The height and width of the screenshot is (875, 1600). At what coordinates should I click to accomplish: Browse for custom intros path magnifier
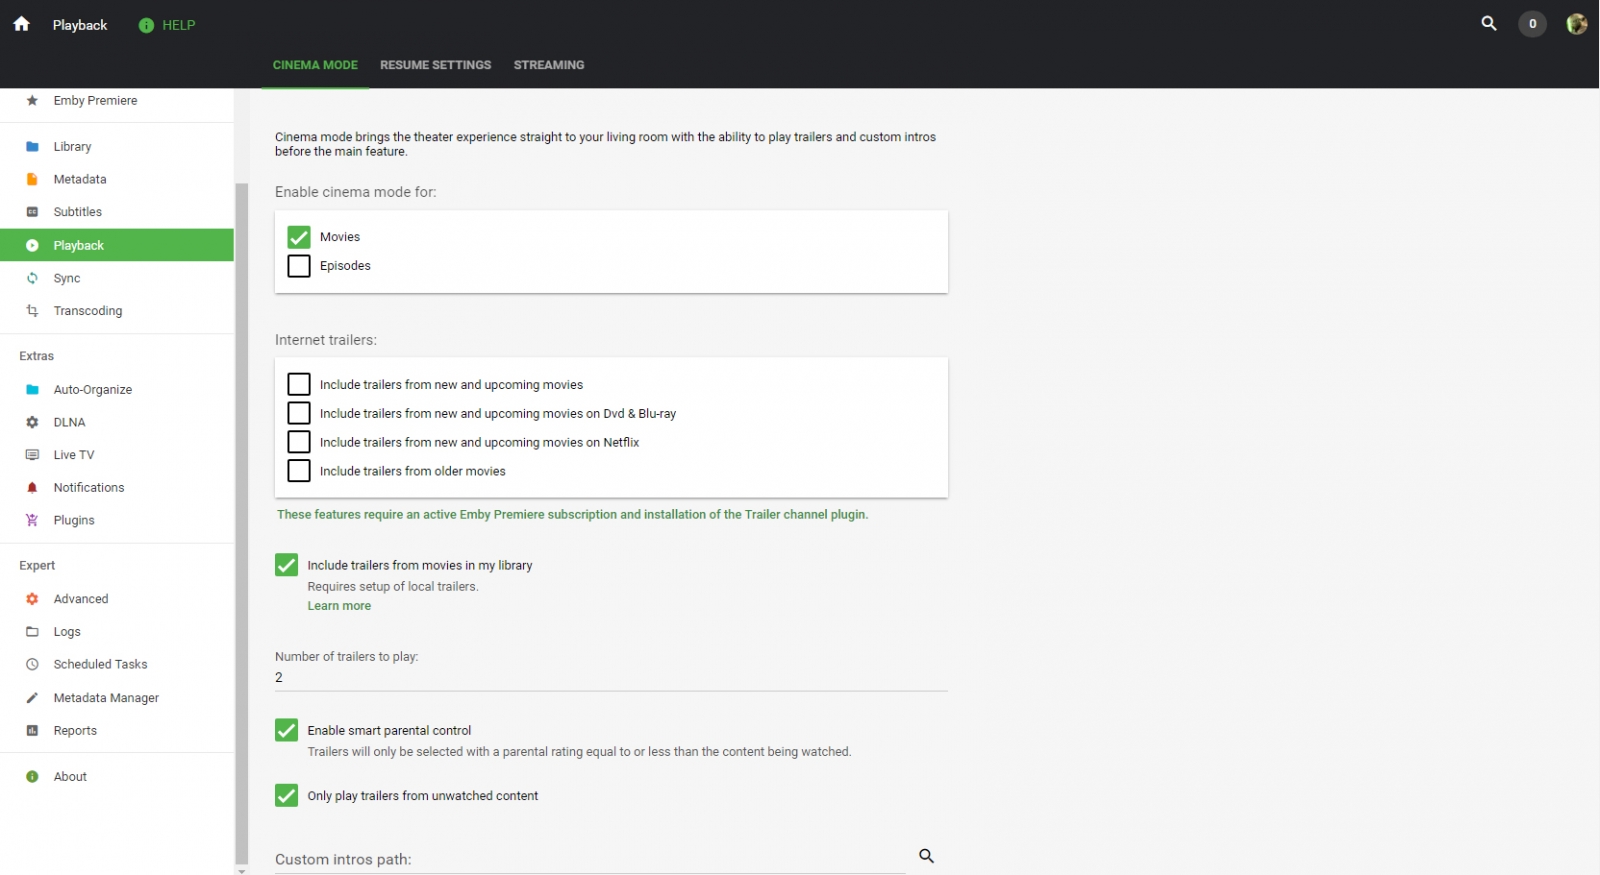(x=926, y=856)
